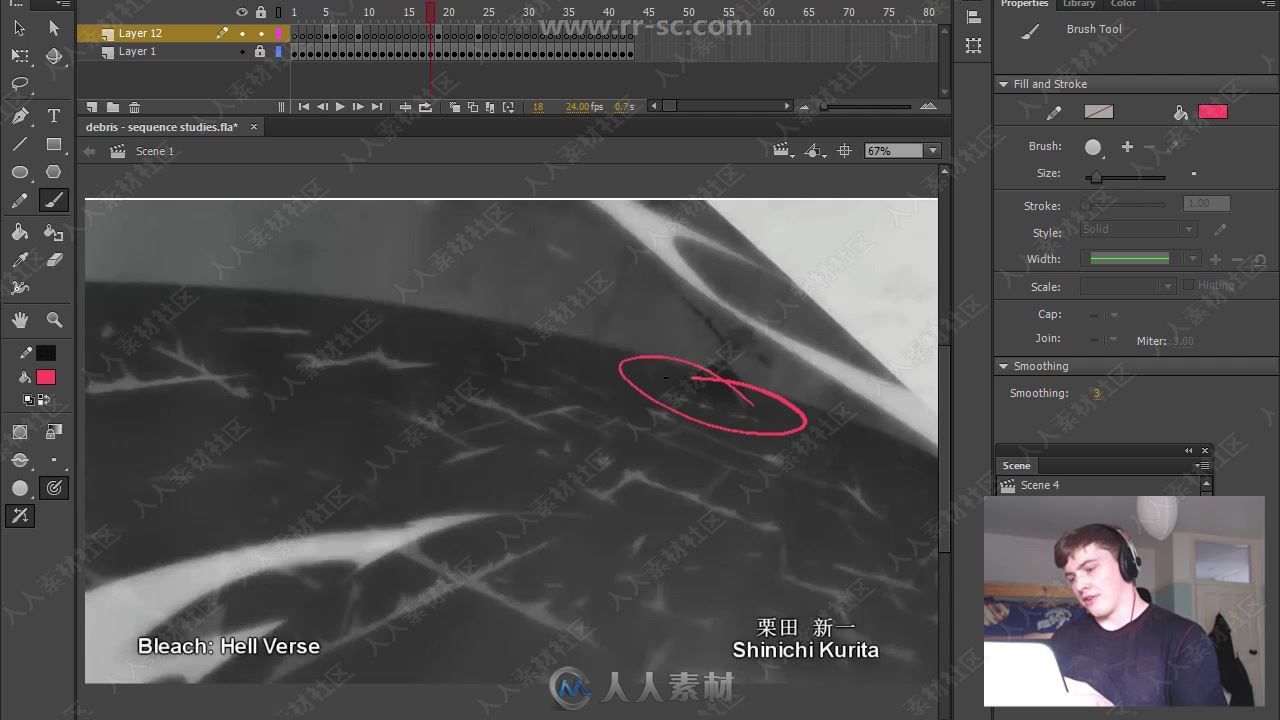1280x720 pixels.
Task: Select the Eraser tool
Action: click(x=54, y=260)
